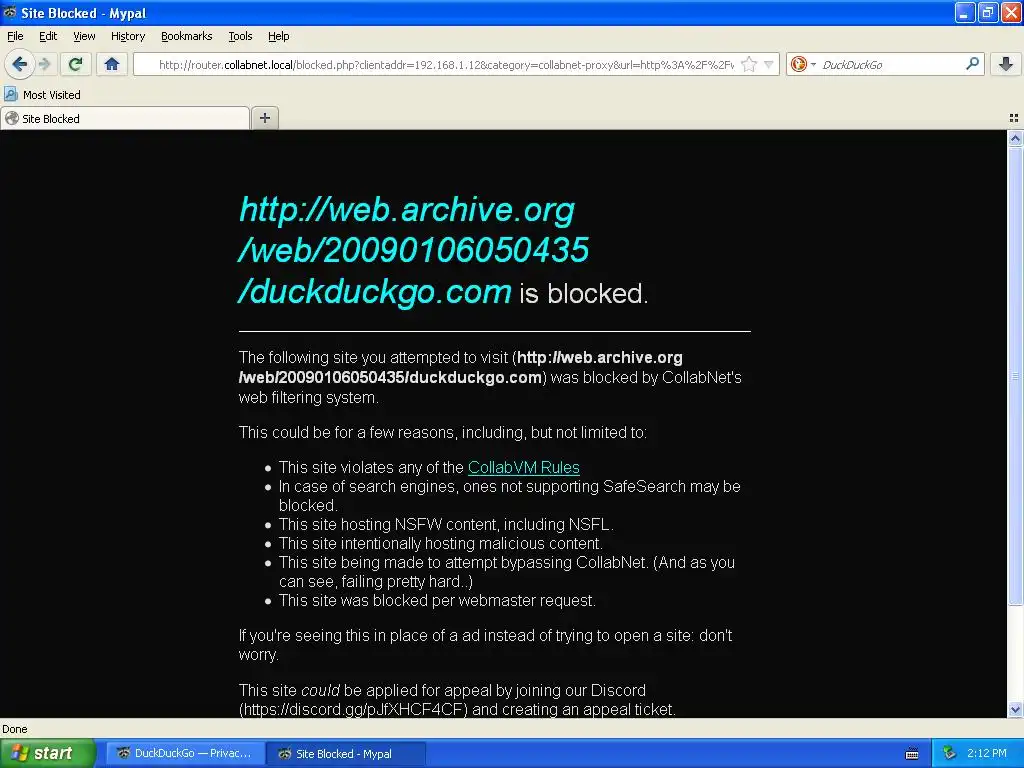This screenshot has height=768, width=1024.
Task: Go forward one page
Action: point(44,64)
